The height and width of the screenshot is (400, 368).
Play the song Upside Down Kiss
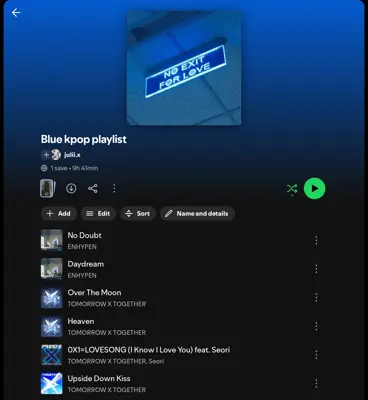[99, 379]
